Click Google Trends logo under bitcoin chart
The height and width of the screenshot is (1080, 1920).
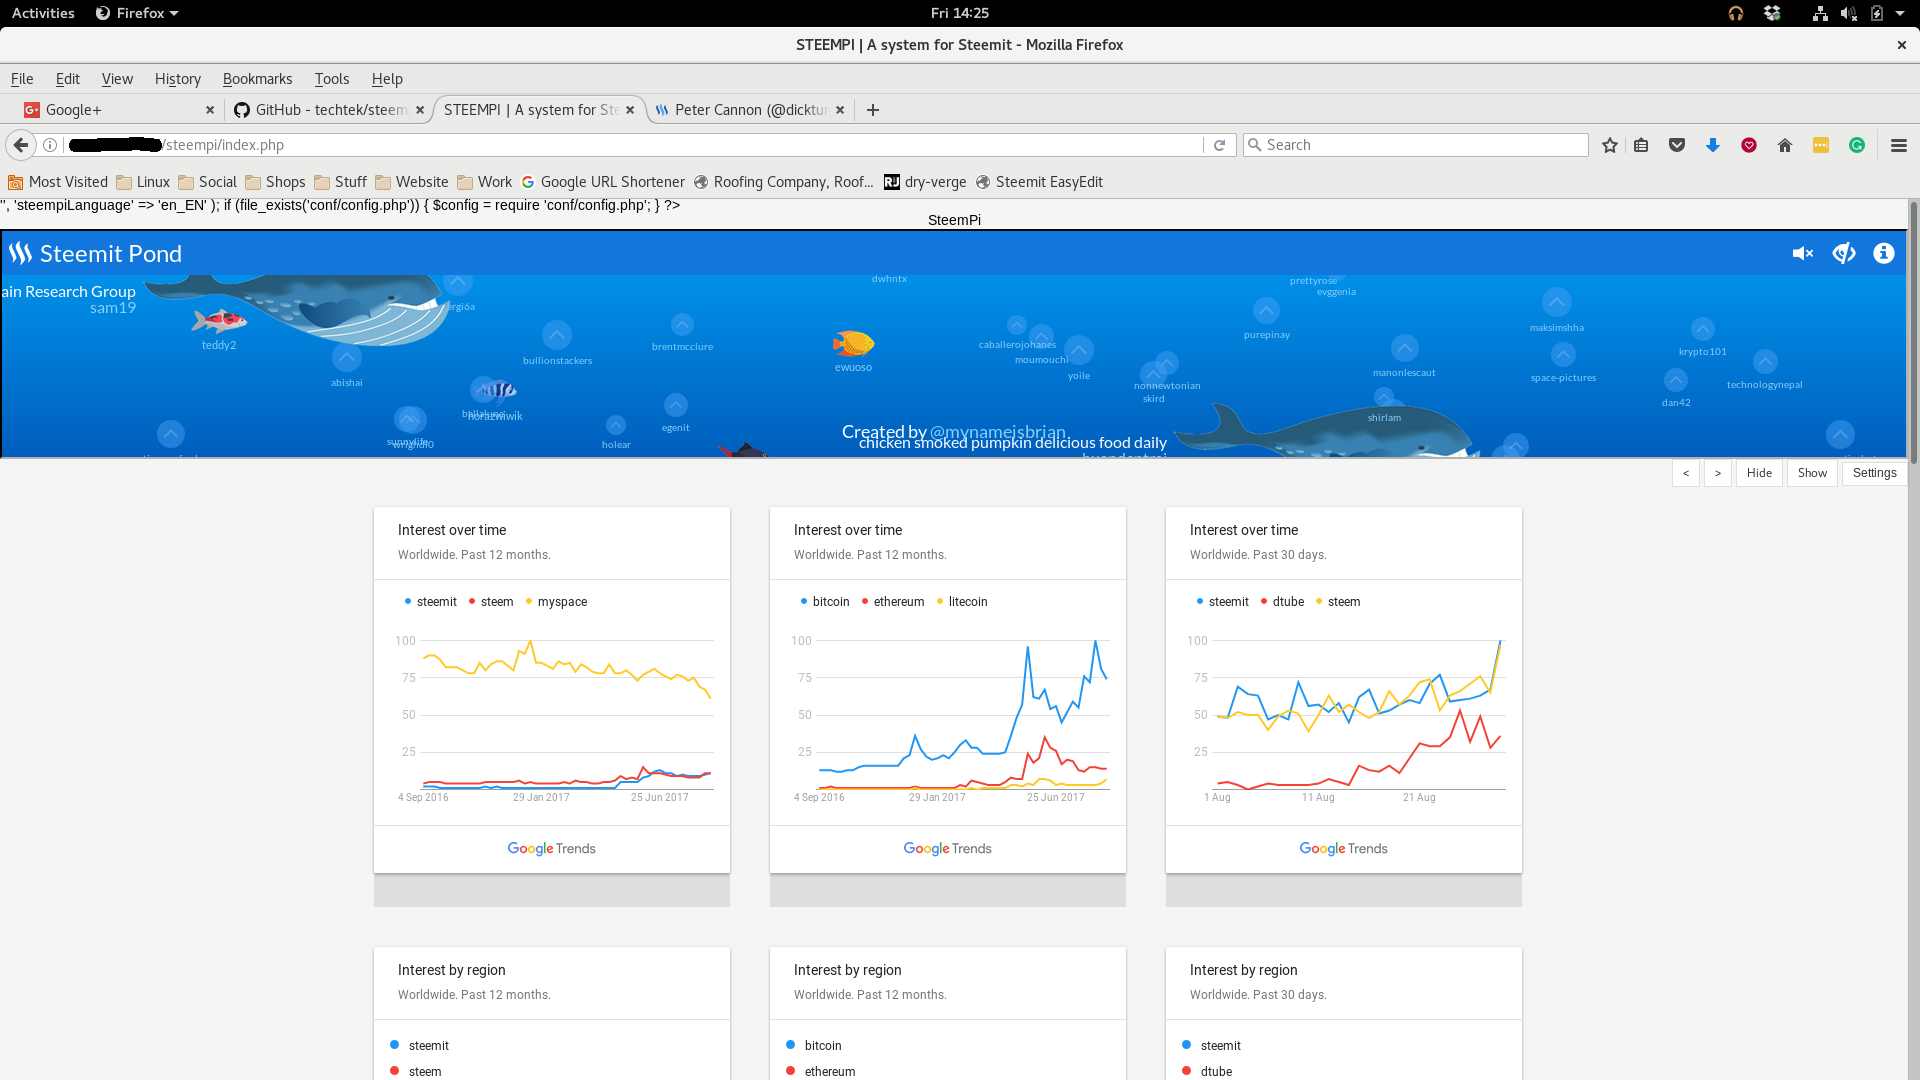[947, 848]
